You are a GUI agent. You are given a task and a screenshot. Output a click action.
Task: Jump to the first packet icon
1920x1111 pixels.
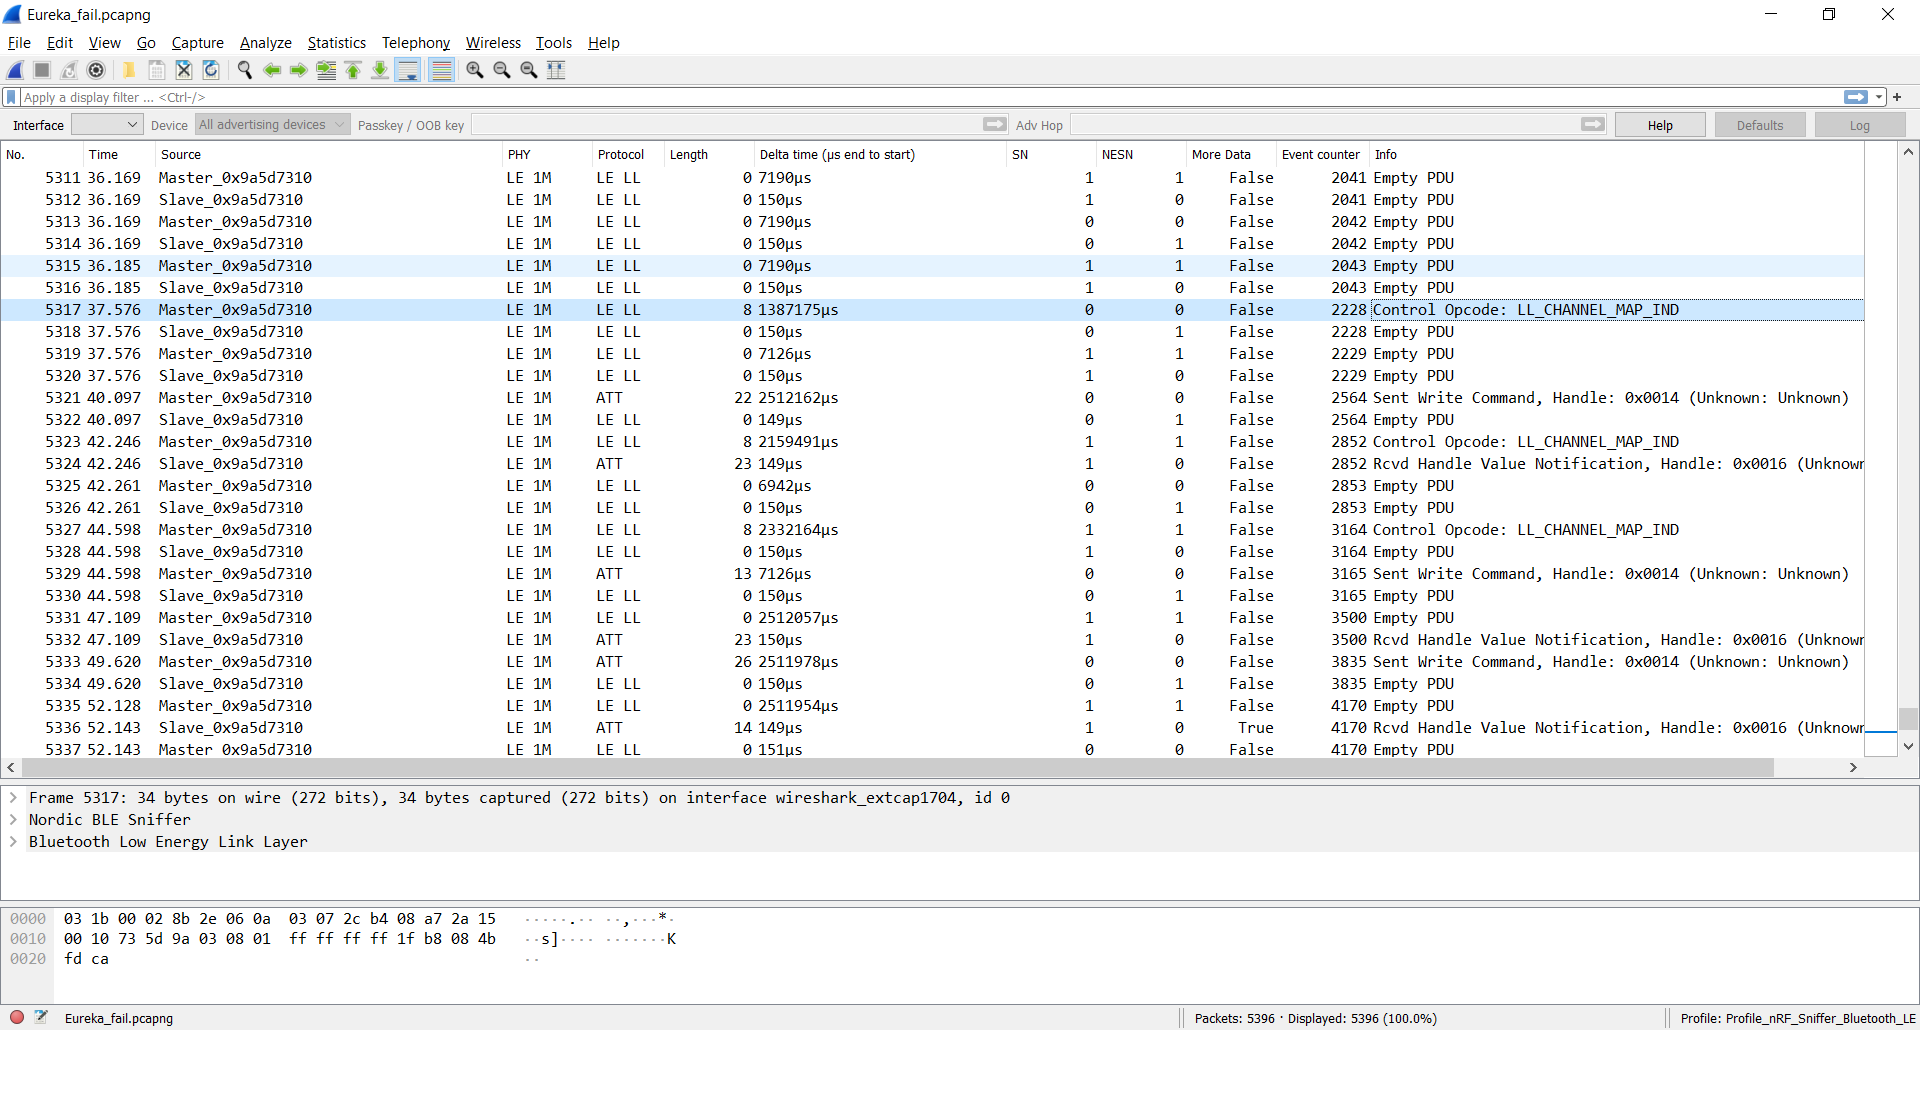click(353, 70)
